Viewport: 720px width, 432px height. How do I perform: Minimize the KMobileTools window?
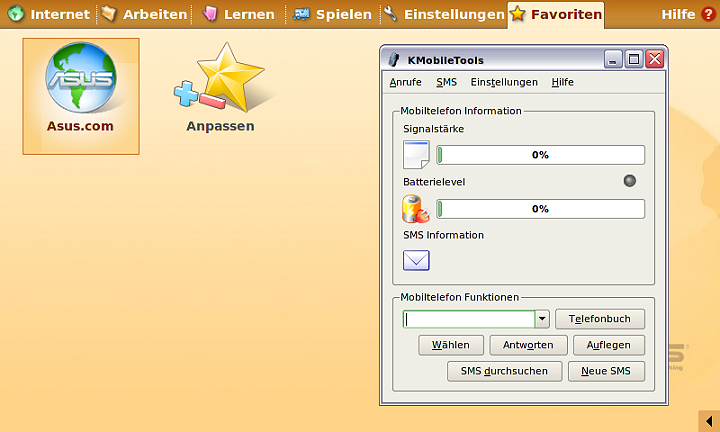click(x=613, y=59)
